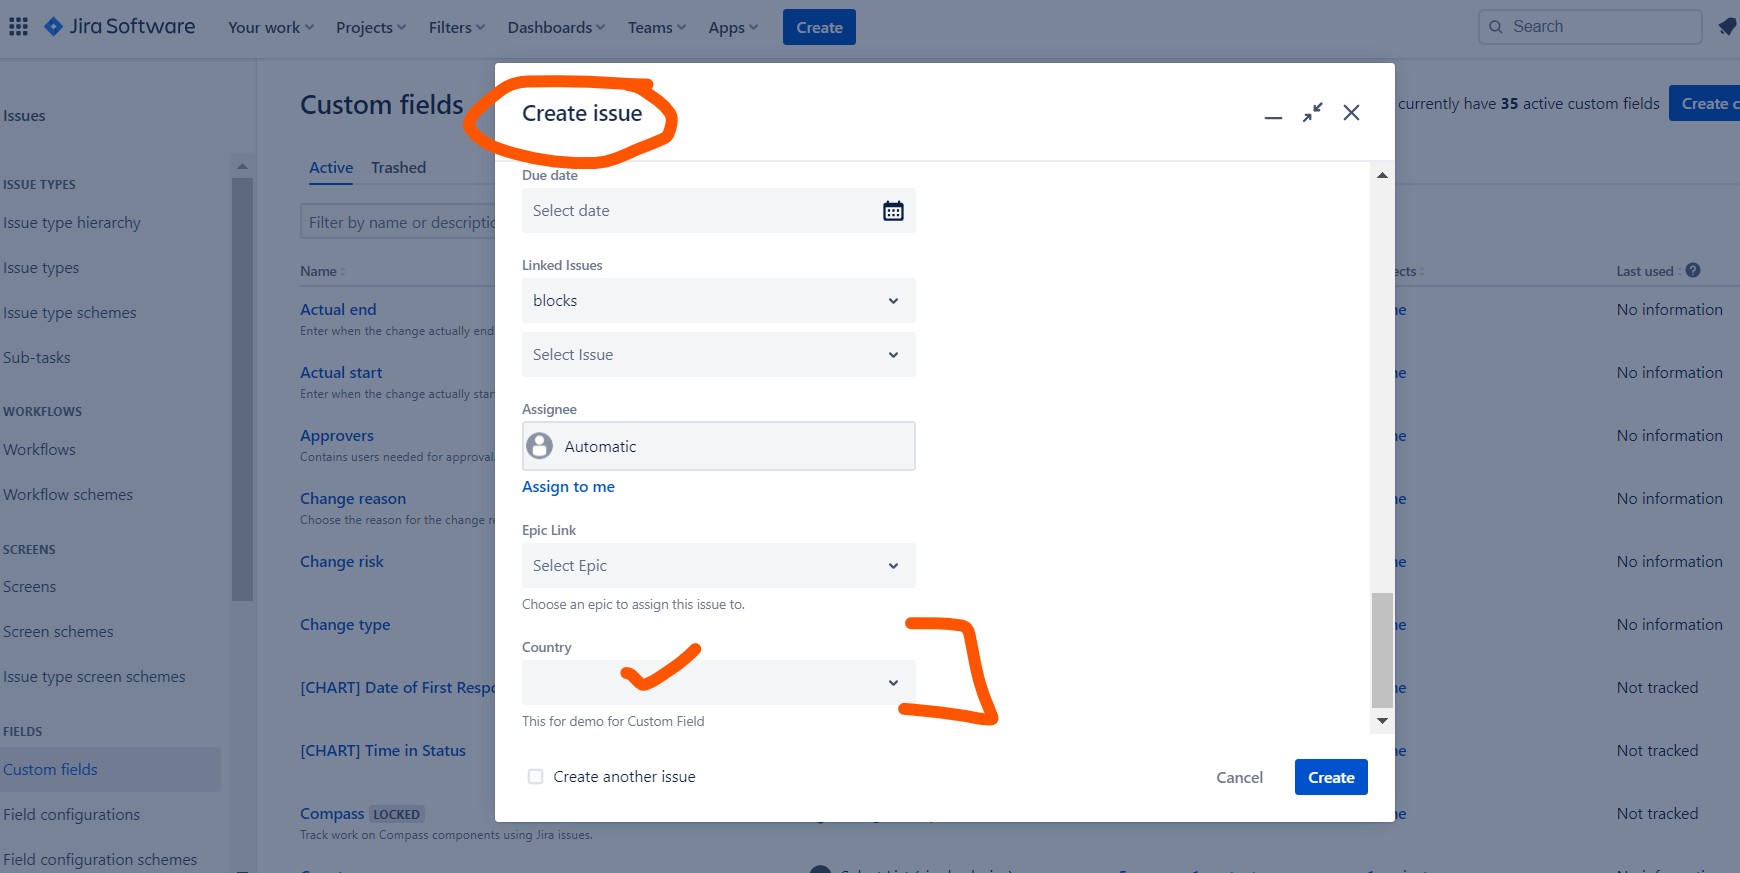Click the Jira Software logo

[x=120, y=27]
